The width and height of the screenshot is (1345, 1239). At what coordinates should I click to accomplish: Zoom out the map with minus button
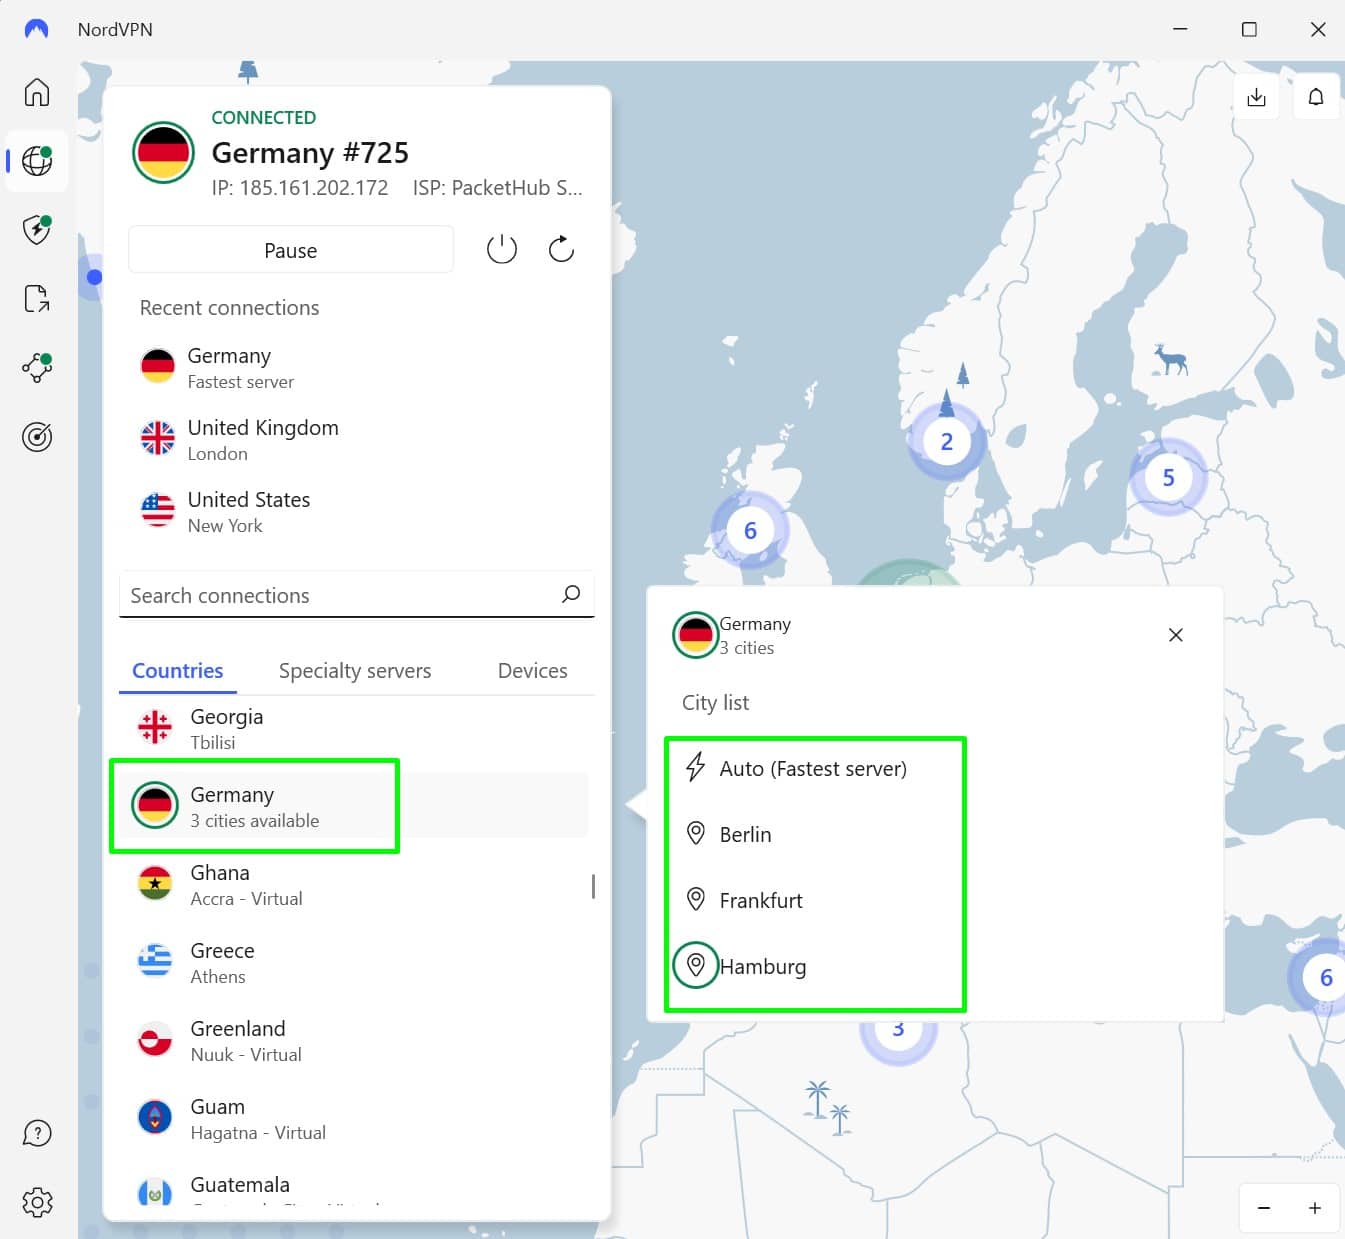(1264, 1208)
